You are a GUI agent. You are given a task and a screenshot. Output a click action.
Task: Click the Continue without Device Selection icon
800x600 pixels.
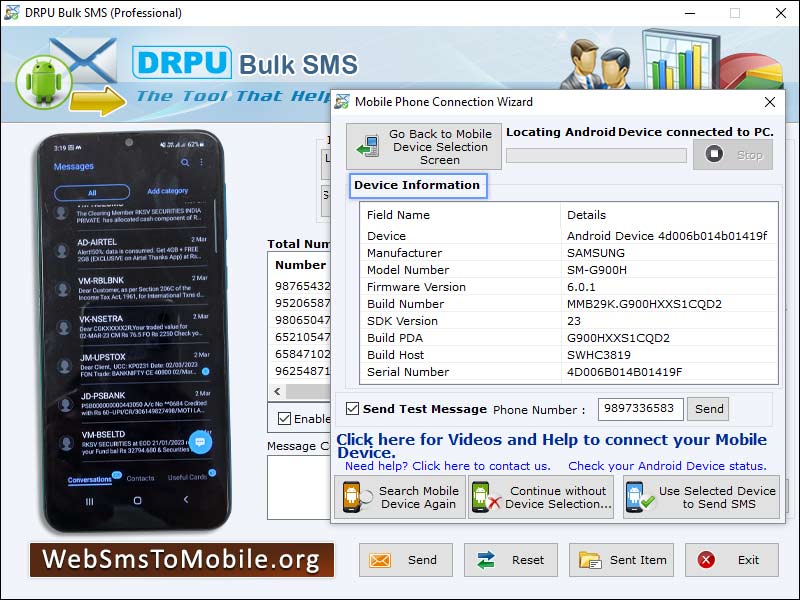tap(485, 497)
